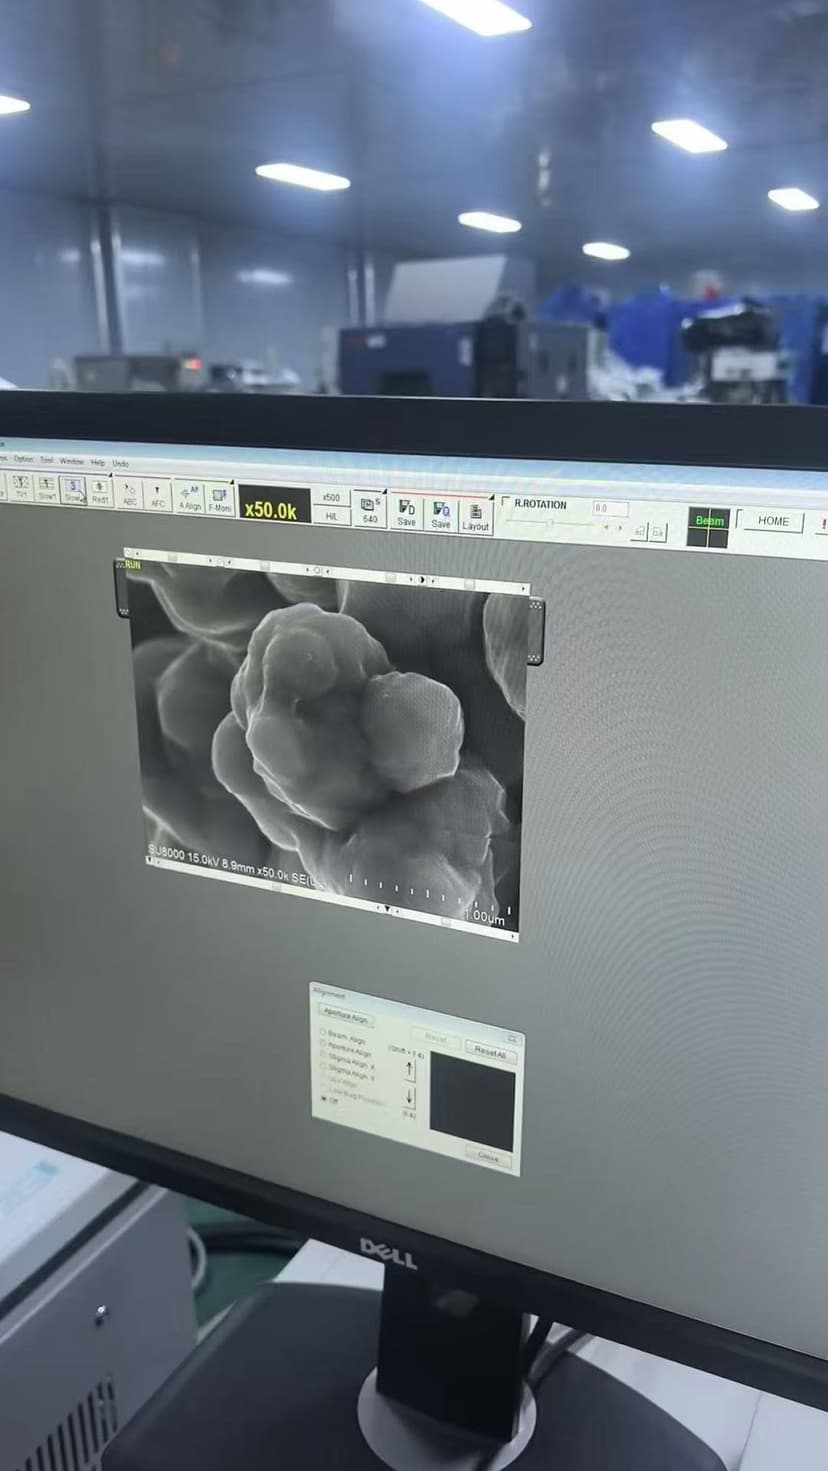828x1471 pixels.
Task: Click the up arrow in Alignment dialog
Action: [409, 1068]
